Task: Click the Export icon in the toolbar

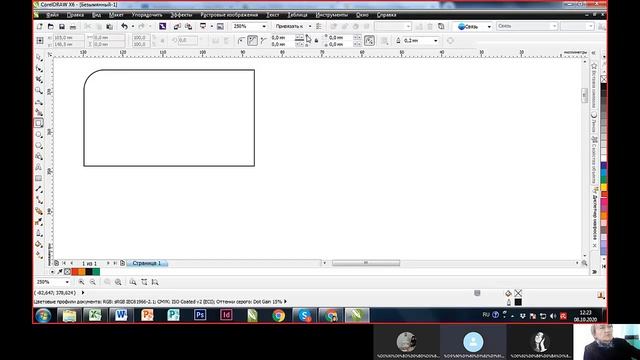Action: (188, 26)
